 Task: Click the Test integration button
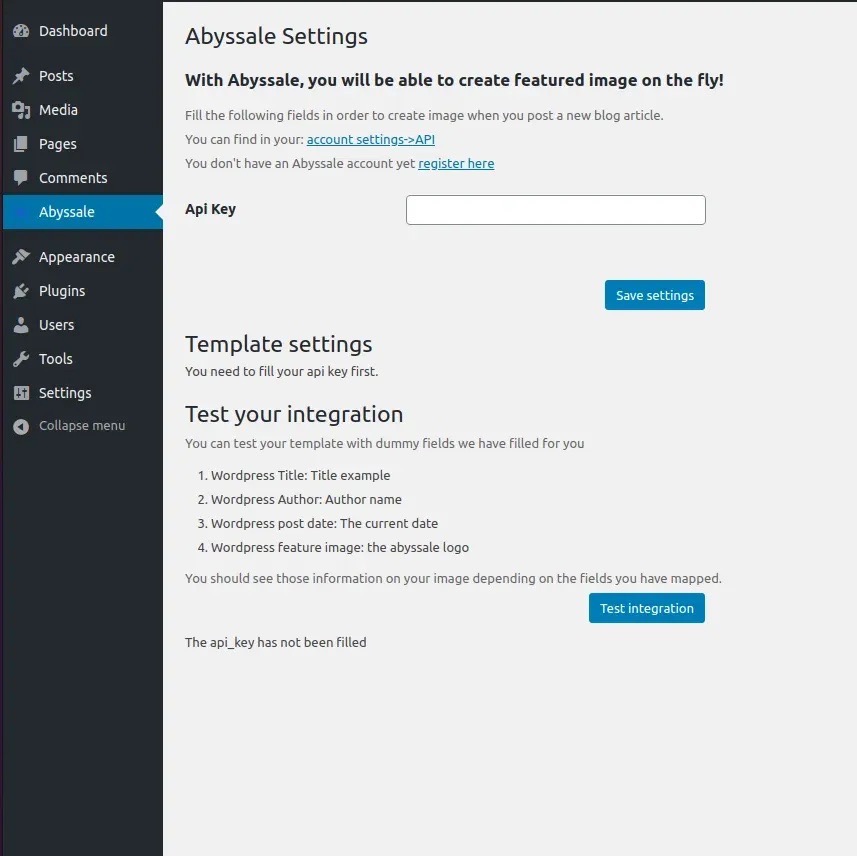pyautogui.click(x=647, y=608)
